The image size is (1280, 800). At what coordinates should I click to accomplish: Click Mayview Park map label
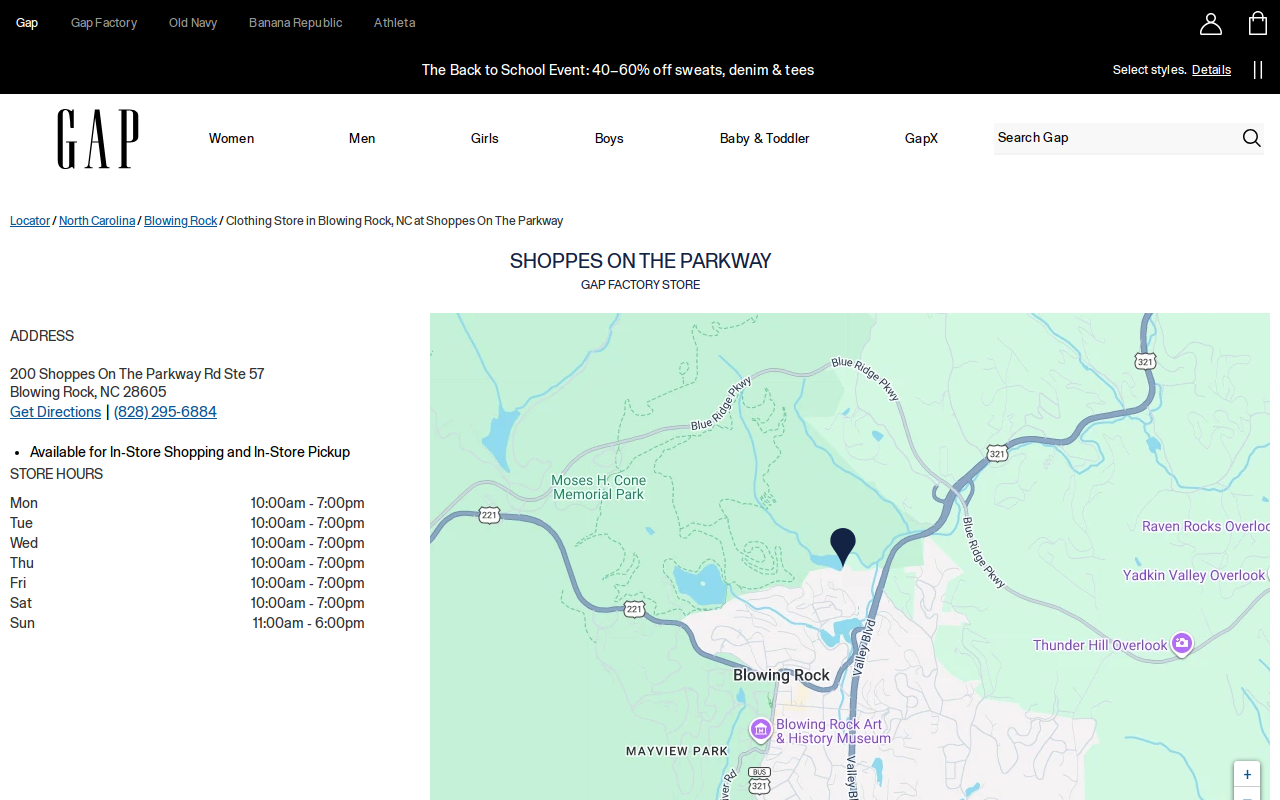click(x=677, y=751)
